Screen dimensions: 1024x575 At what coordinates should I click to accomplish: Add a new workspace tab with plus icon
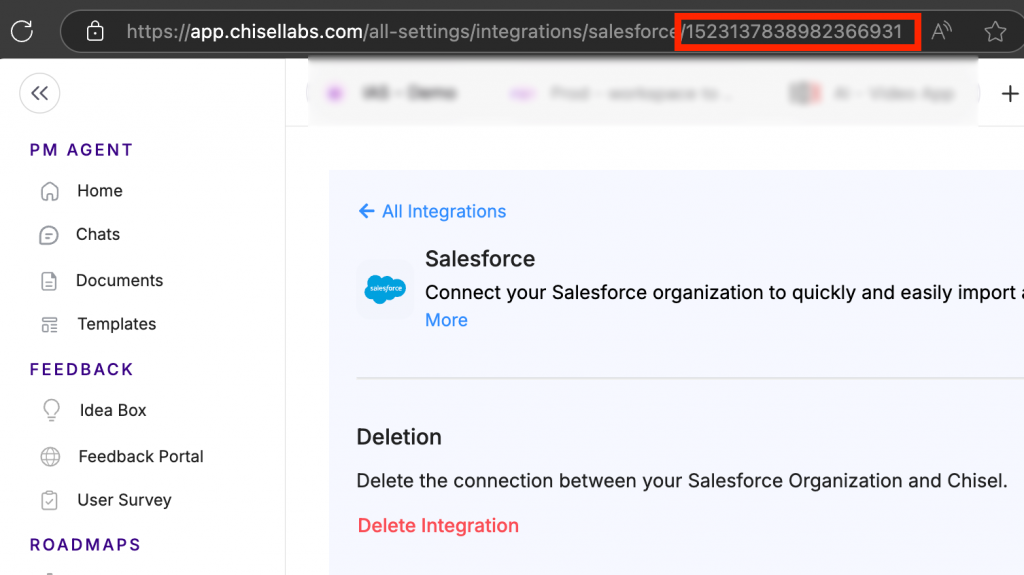click(1010, 94)
